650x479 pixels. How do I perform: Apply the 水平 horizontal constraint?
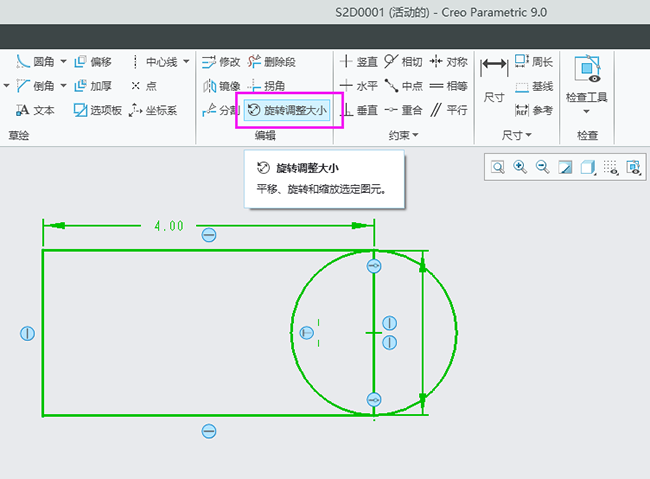pyautogui.click(x=359, y=86)
